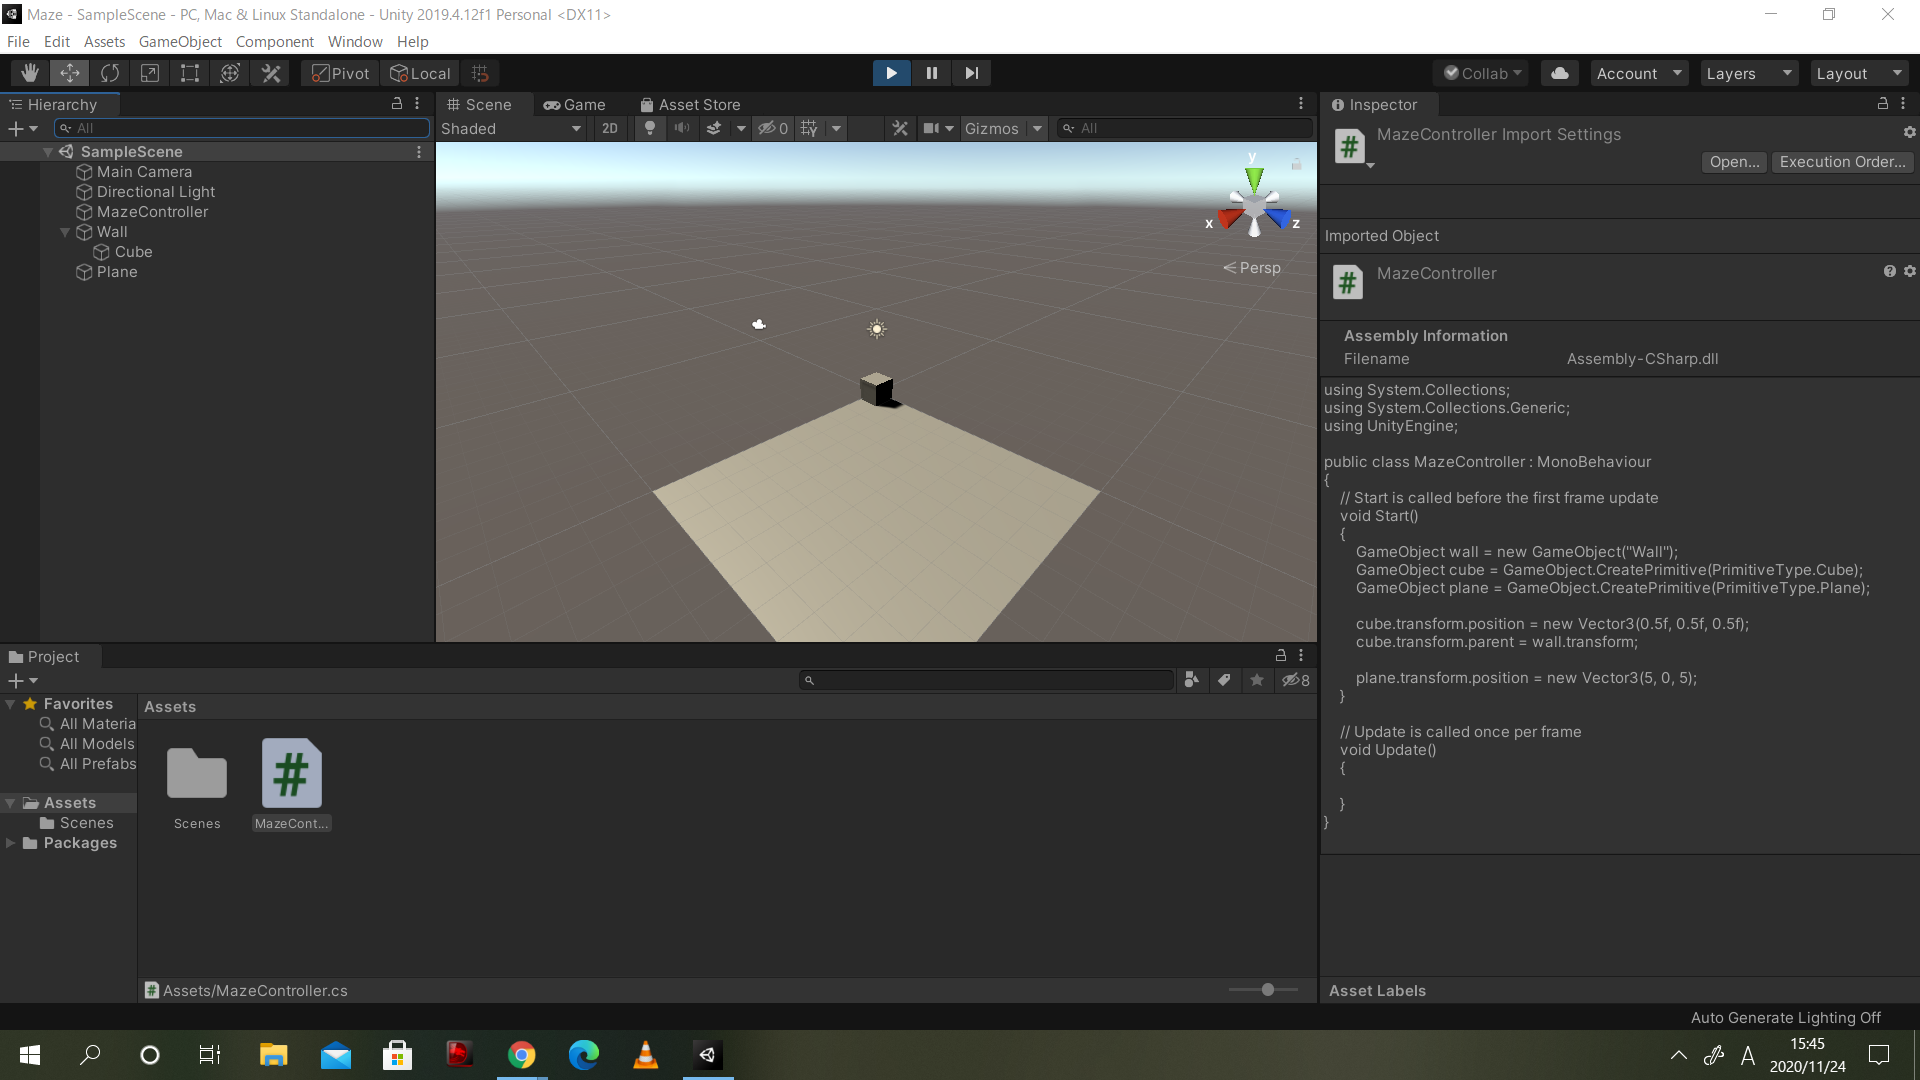The width and height of the screenshot is (1920, 1080).
Task: Click the Open button in the Inspector
Action: [x=1733, y=161]
